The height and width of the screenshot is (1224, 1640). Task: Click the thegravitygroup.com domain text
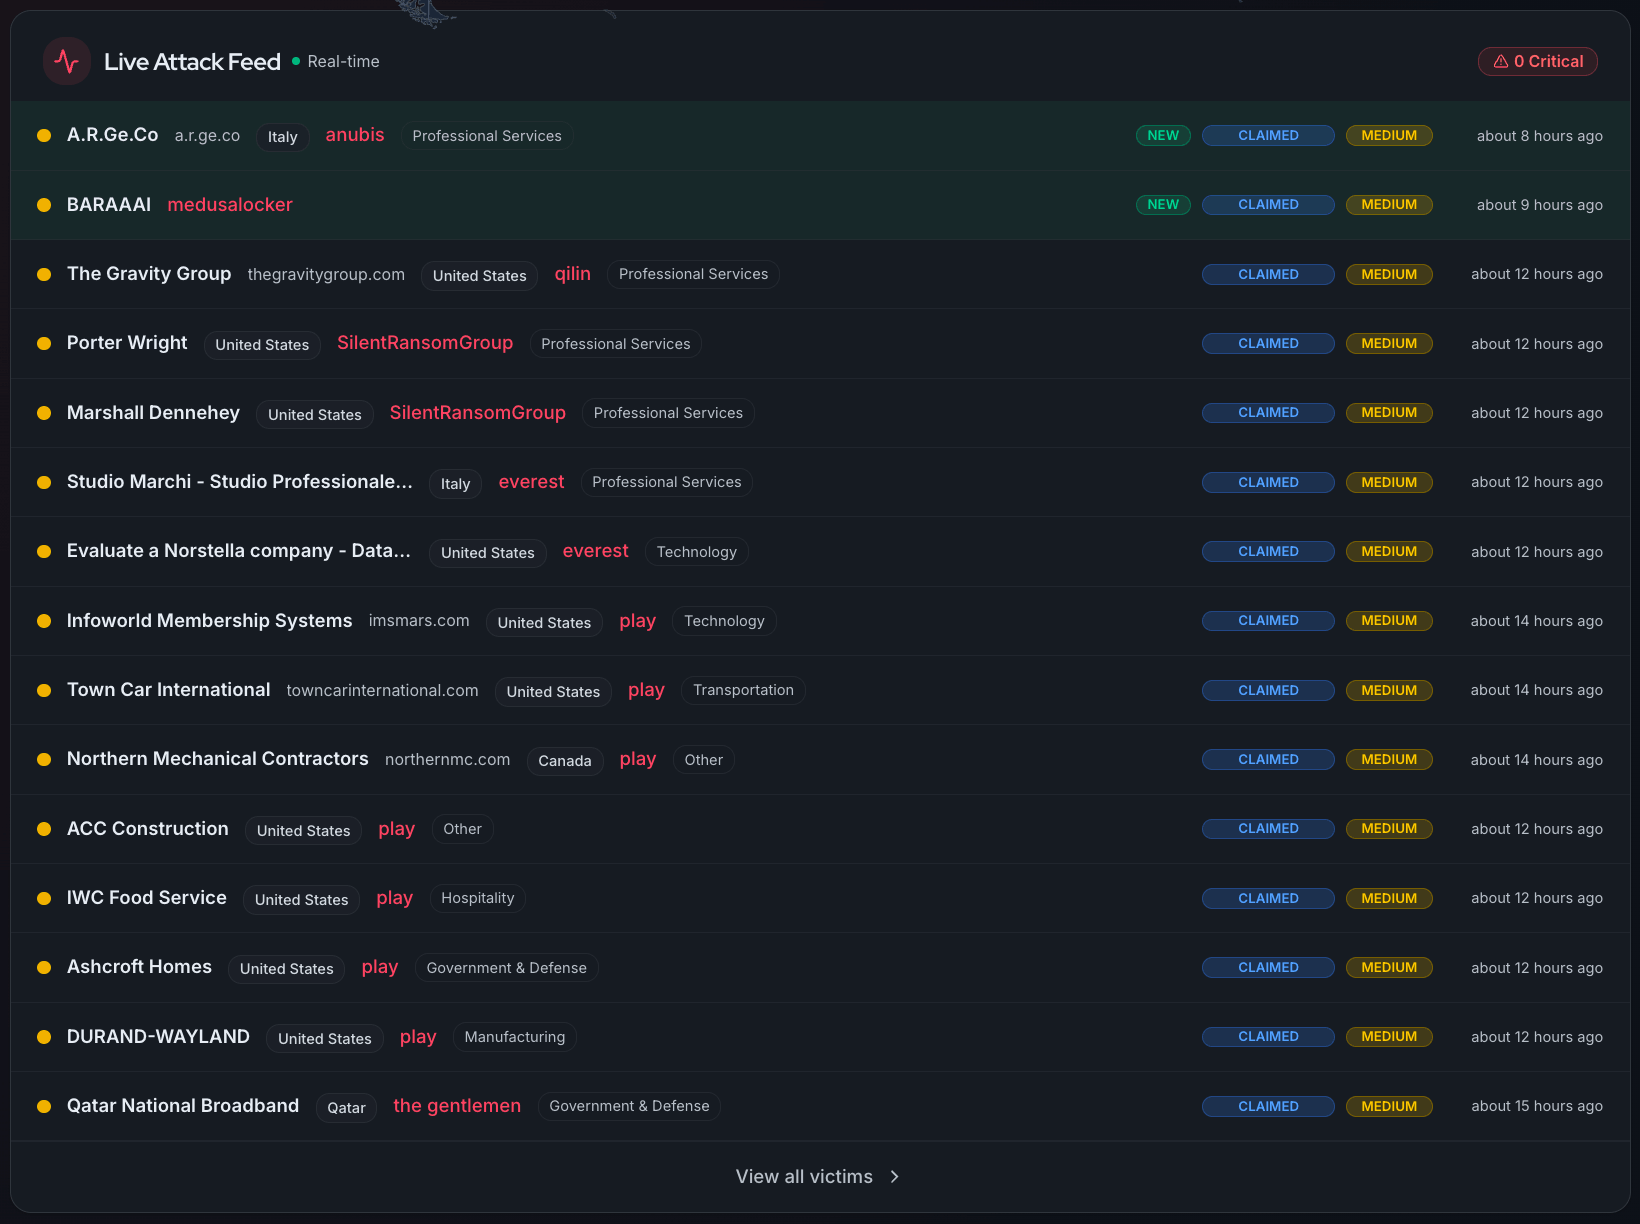(326, 275)
